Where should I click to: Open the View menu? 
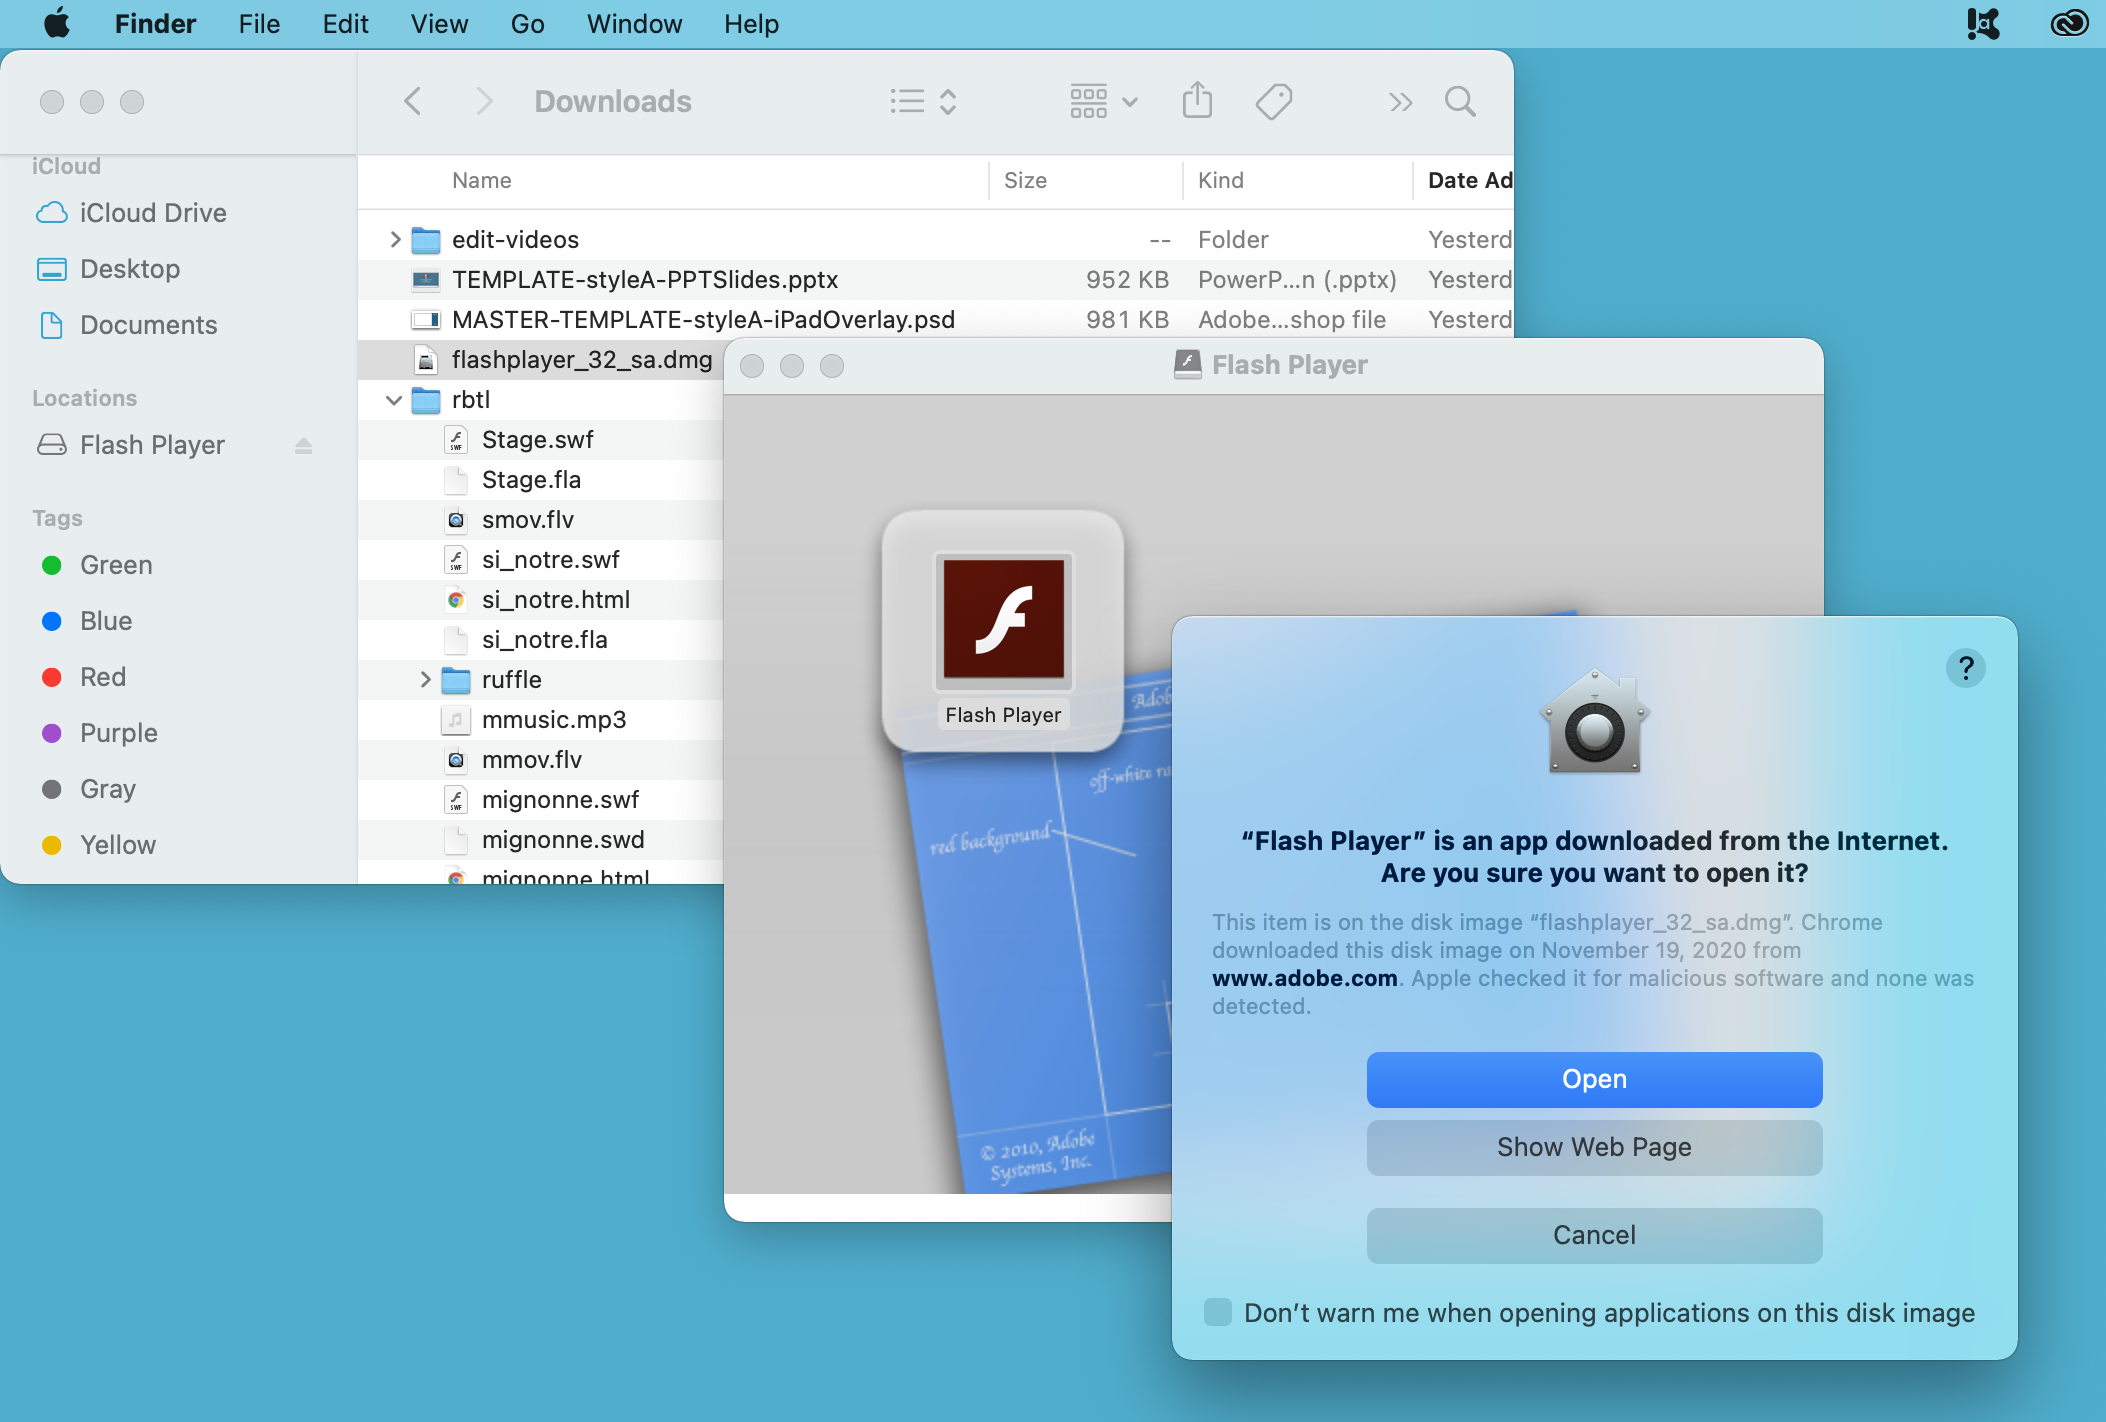tap(439, 23)
